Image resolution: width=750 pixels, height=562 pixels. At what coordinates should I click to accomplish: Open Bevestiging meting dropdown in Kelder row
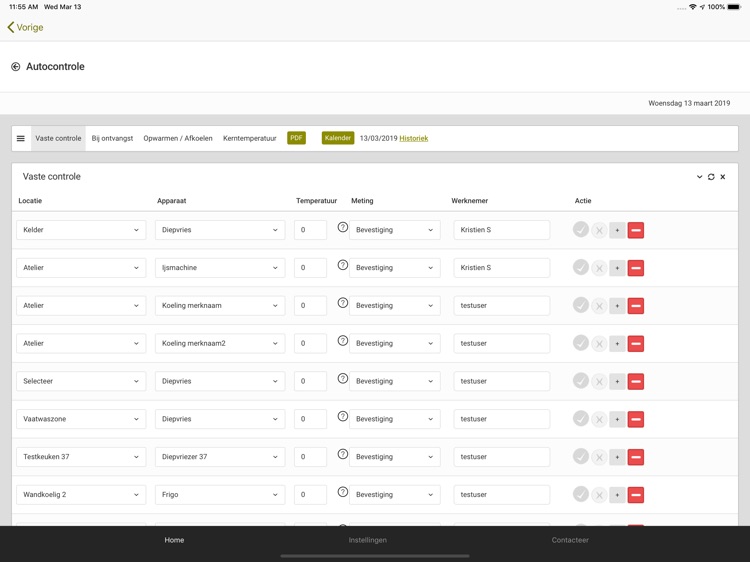[395, 230]
